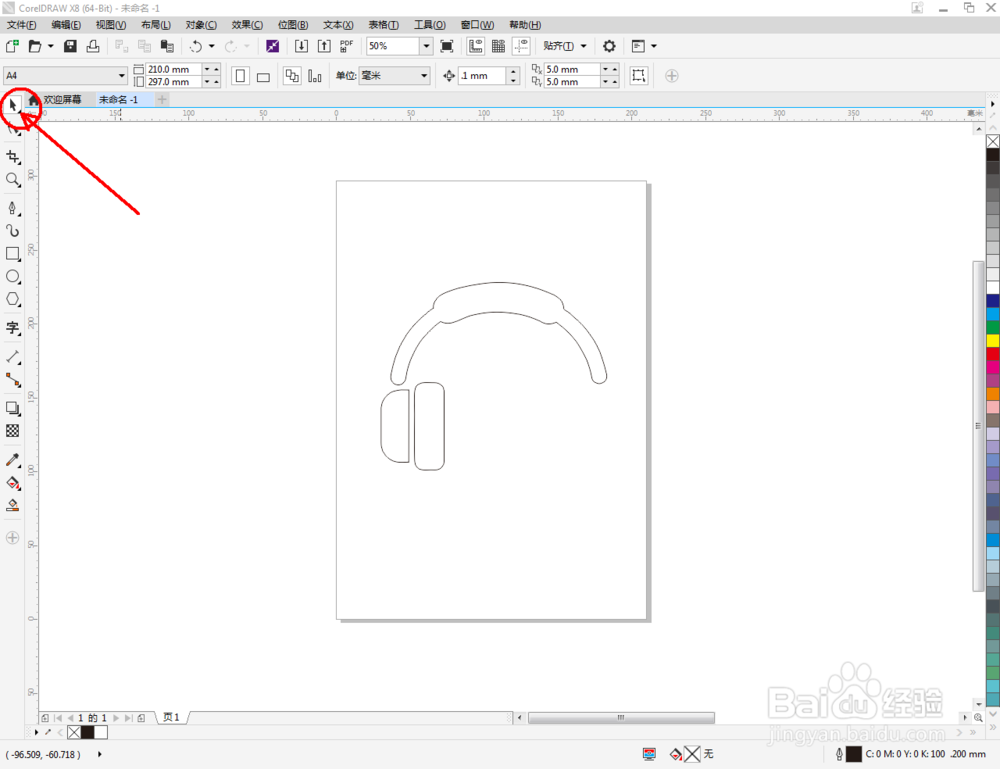Screen dimensions: 1000x769
Task: Toggle Show rulers
Action: 475,46
